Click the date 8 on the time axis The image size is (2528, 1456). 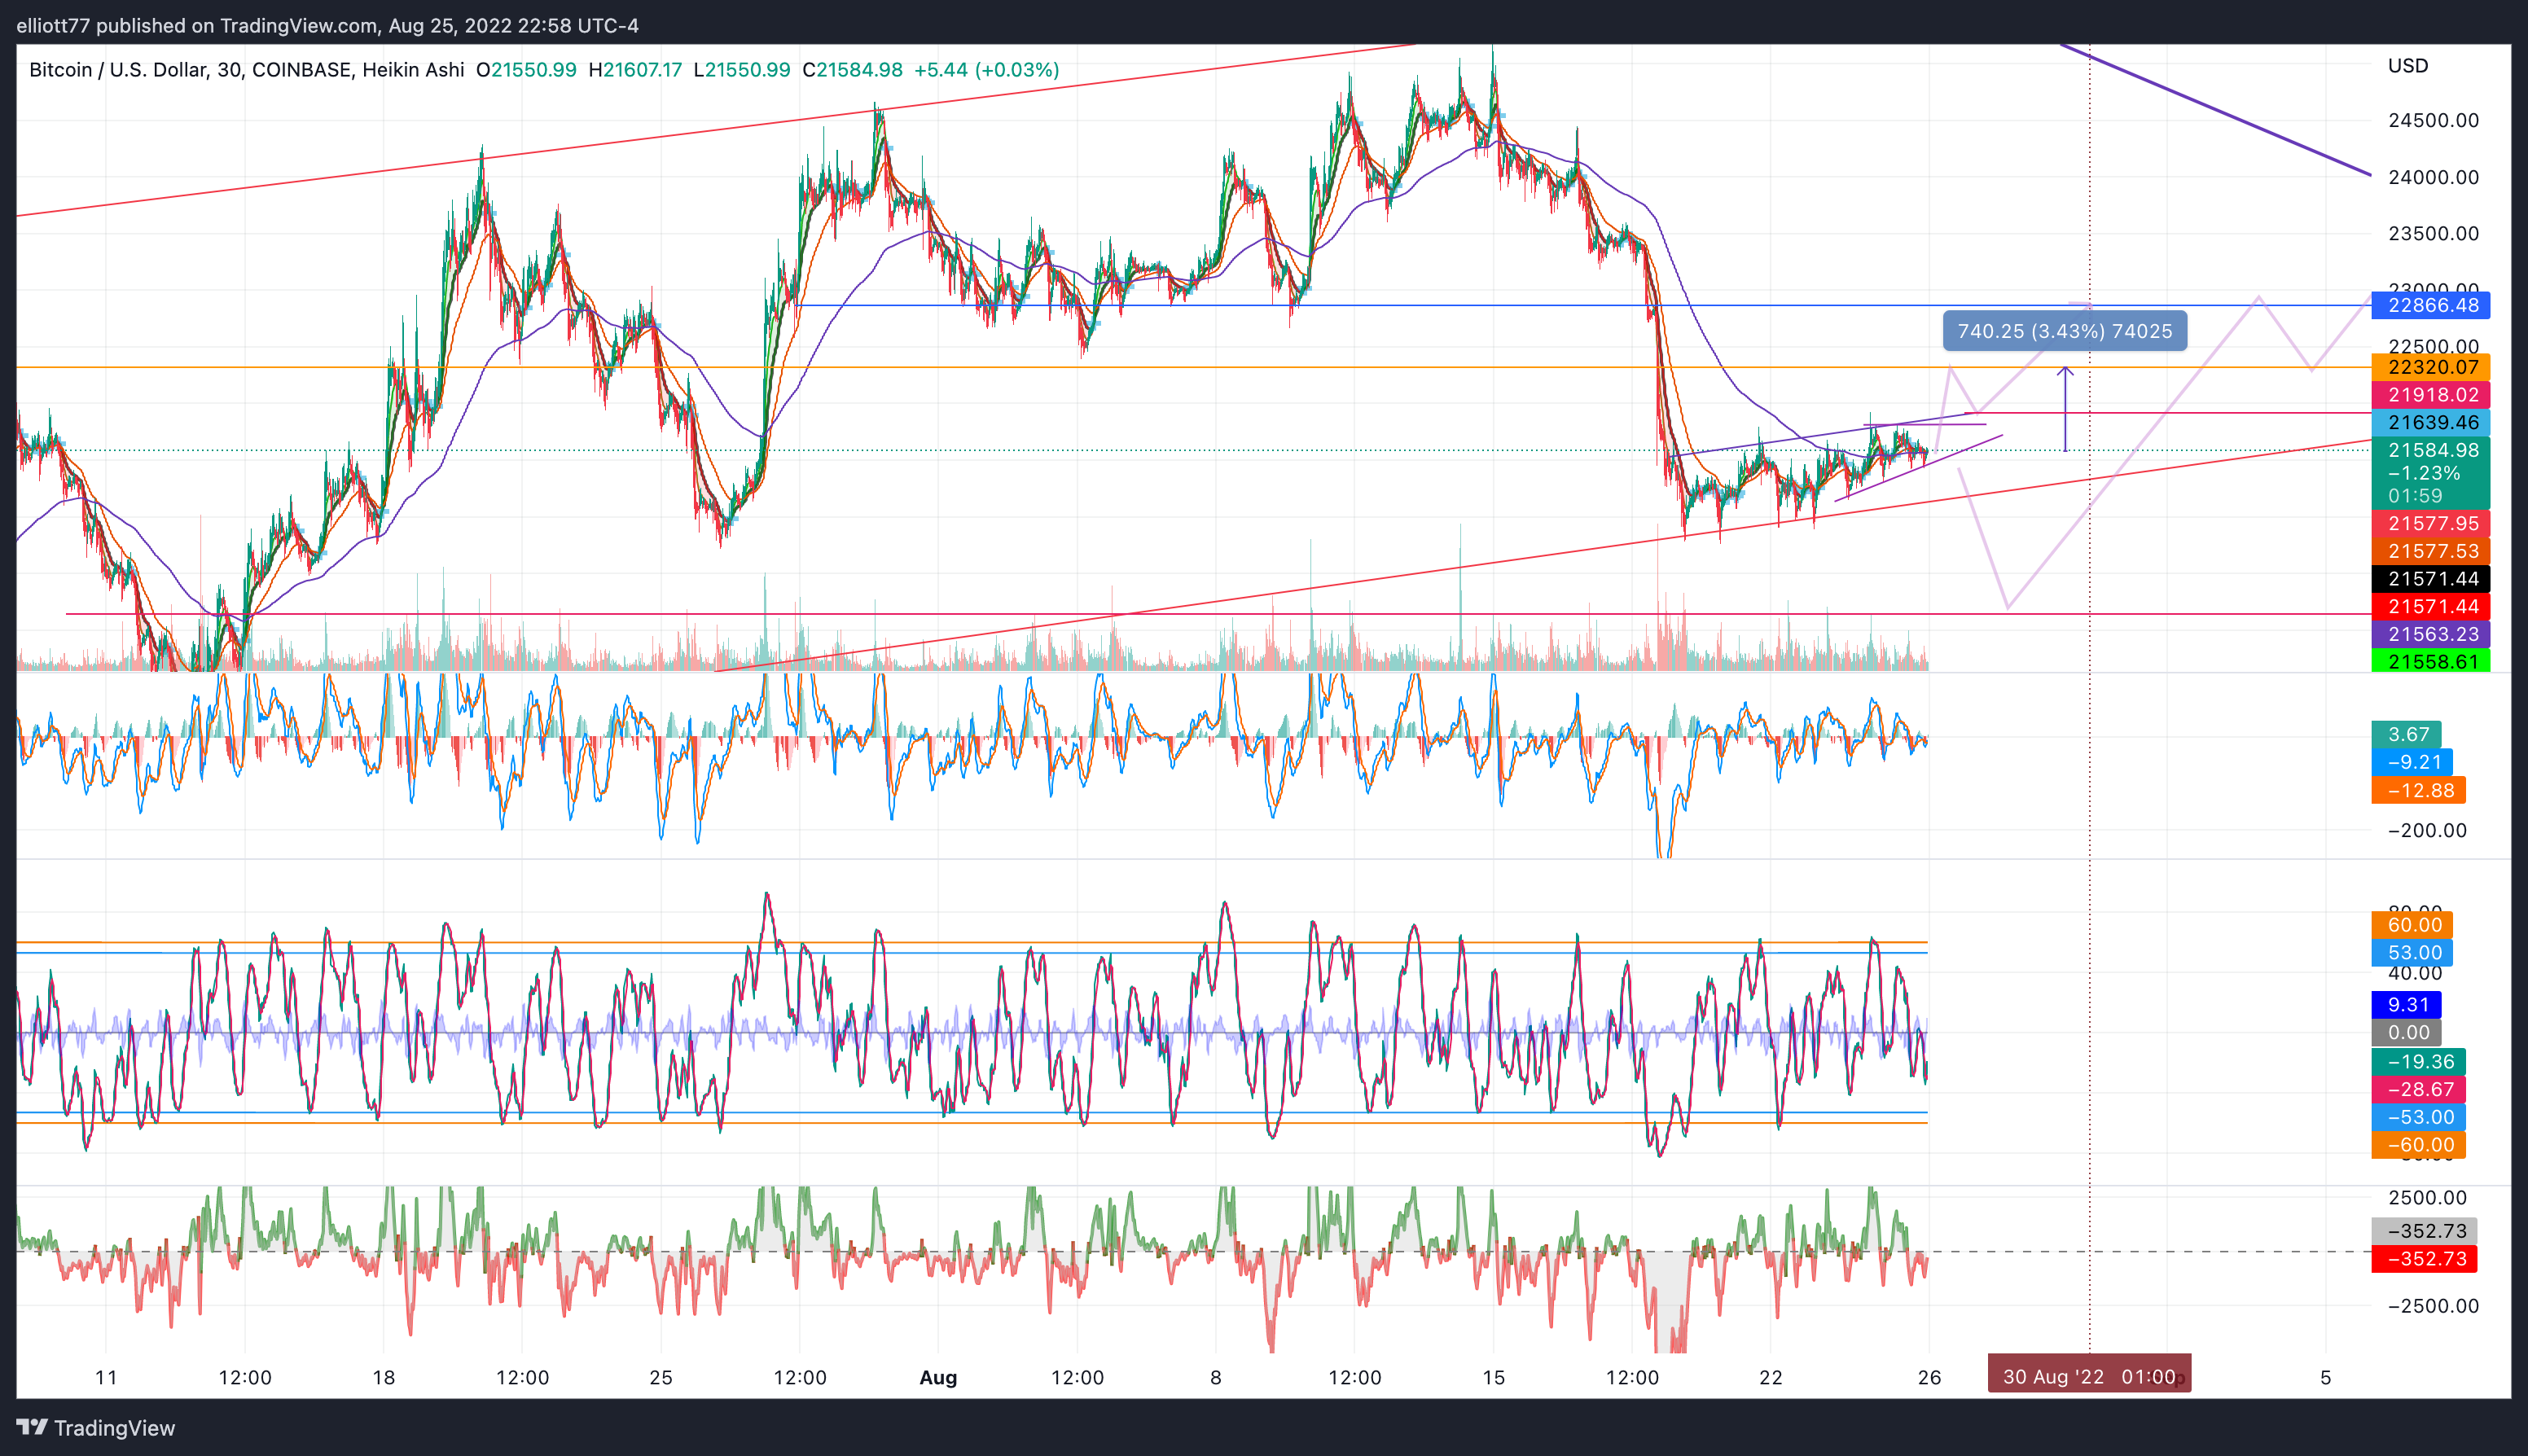pyautogui.click(x=1216, y=1377)
